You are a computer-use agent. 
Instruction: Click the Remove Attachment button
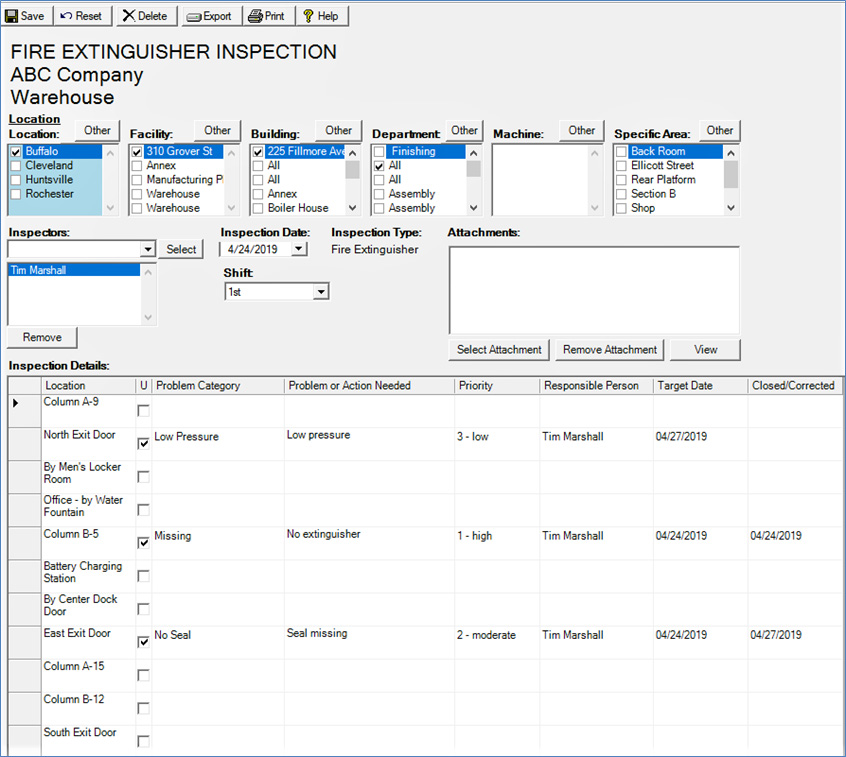point(610,350)
